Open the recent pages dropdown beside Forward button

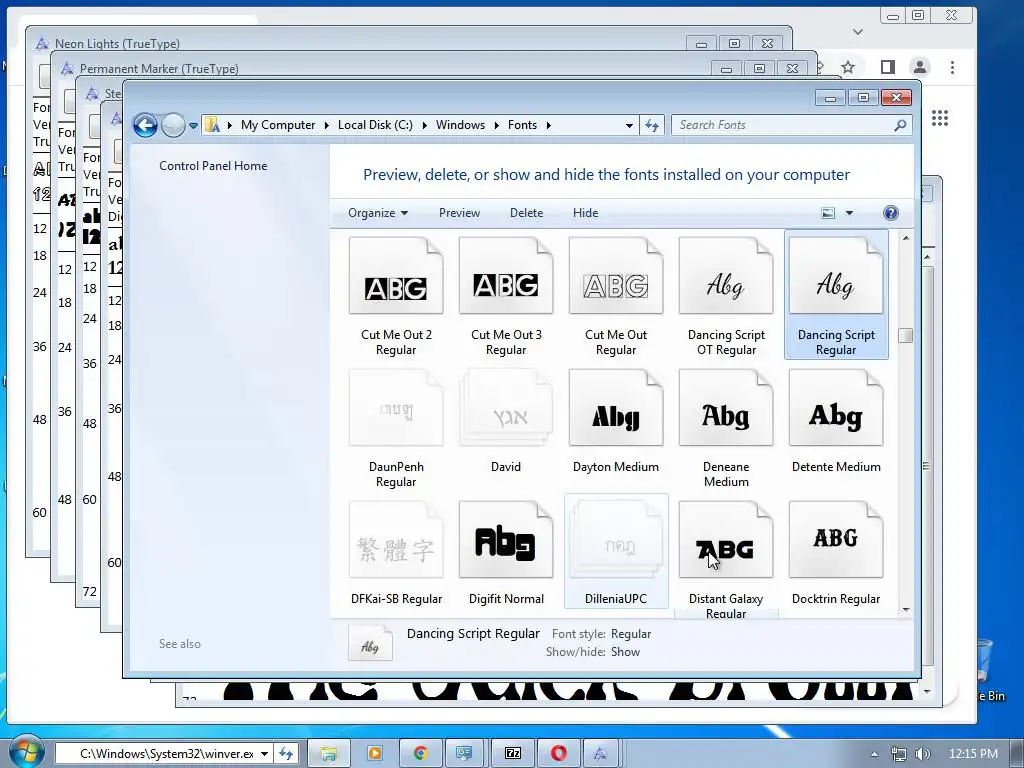[x=193, y=125]
